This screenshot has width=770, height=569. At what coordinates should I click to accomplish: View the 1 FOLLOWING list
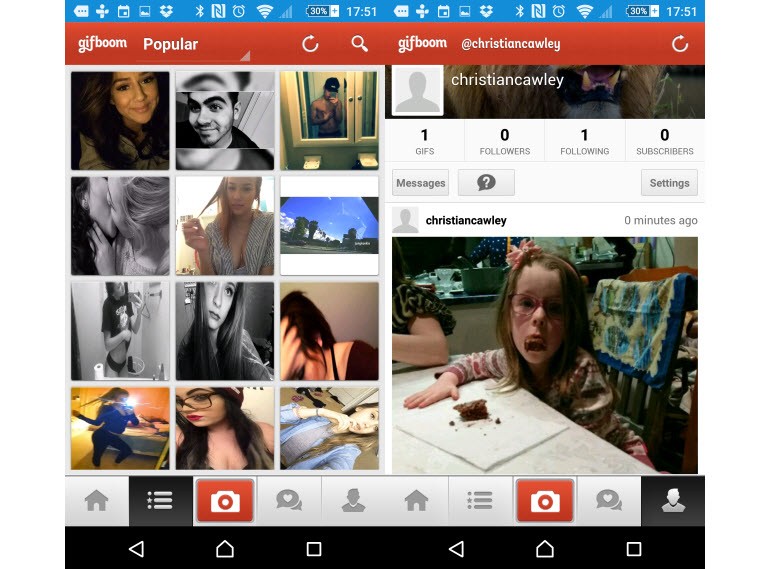coord(584,141)
